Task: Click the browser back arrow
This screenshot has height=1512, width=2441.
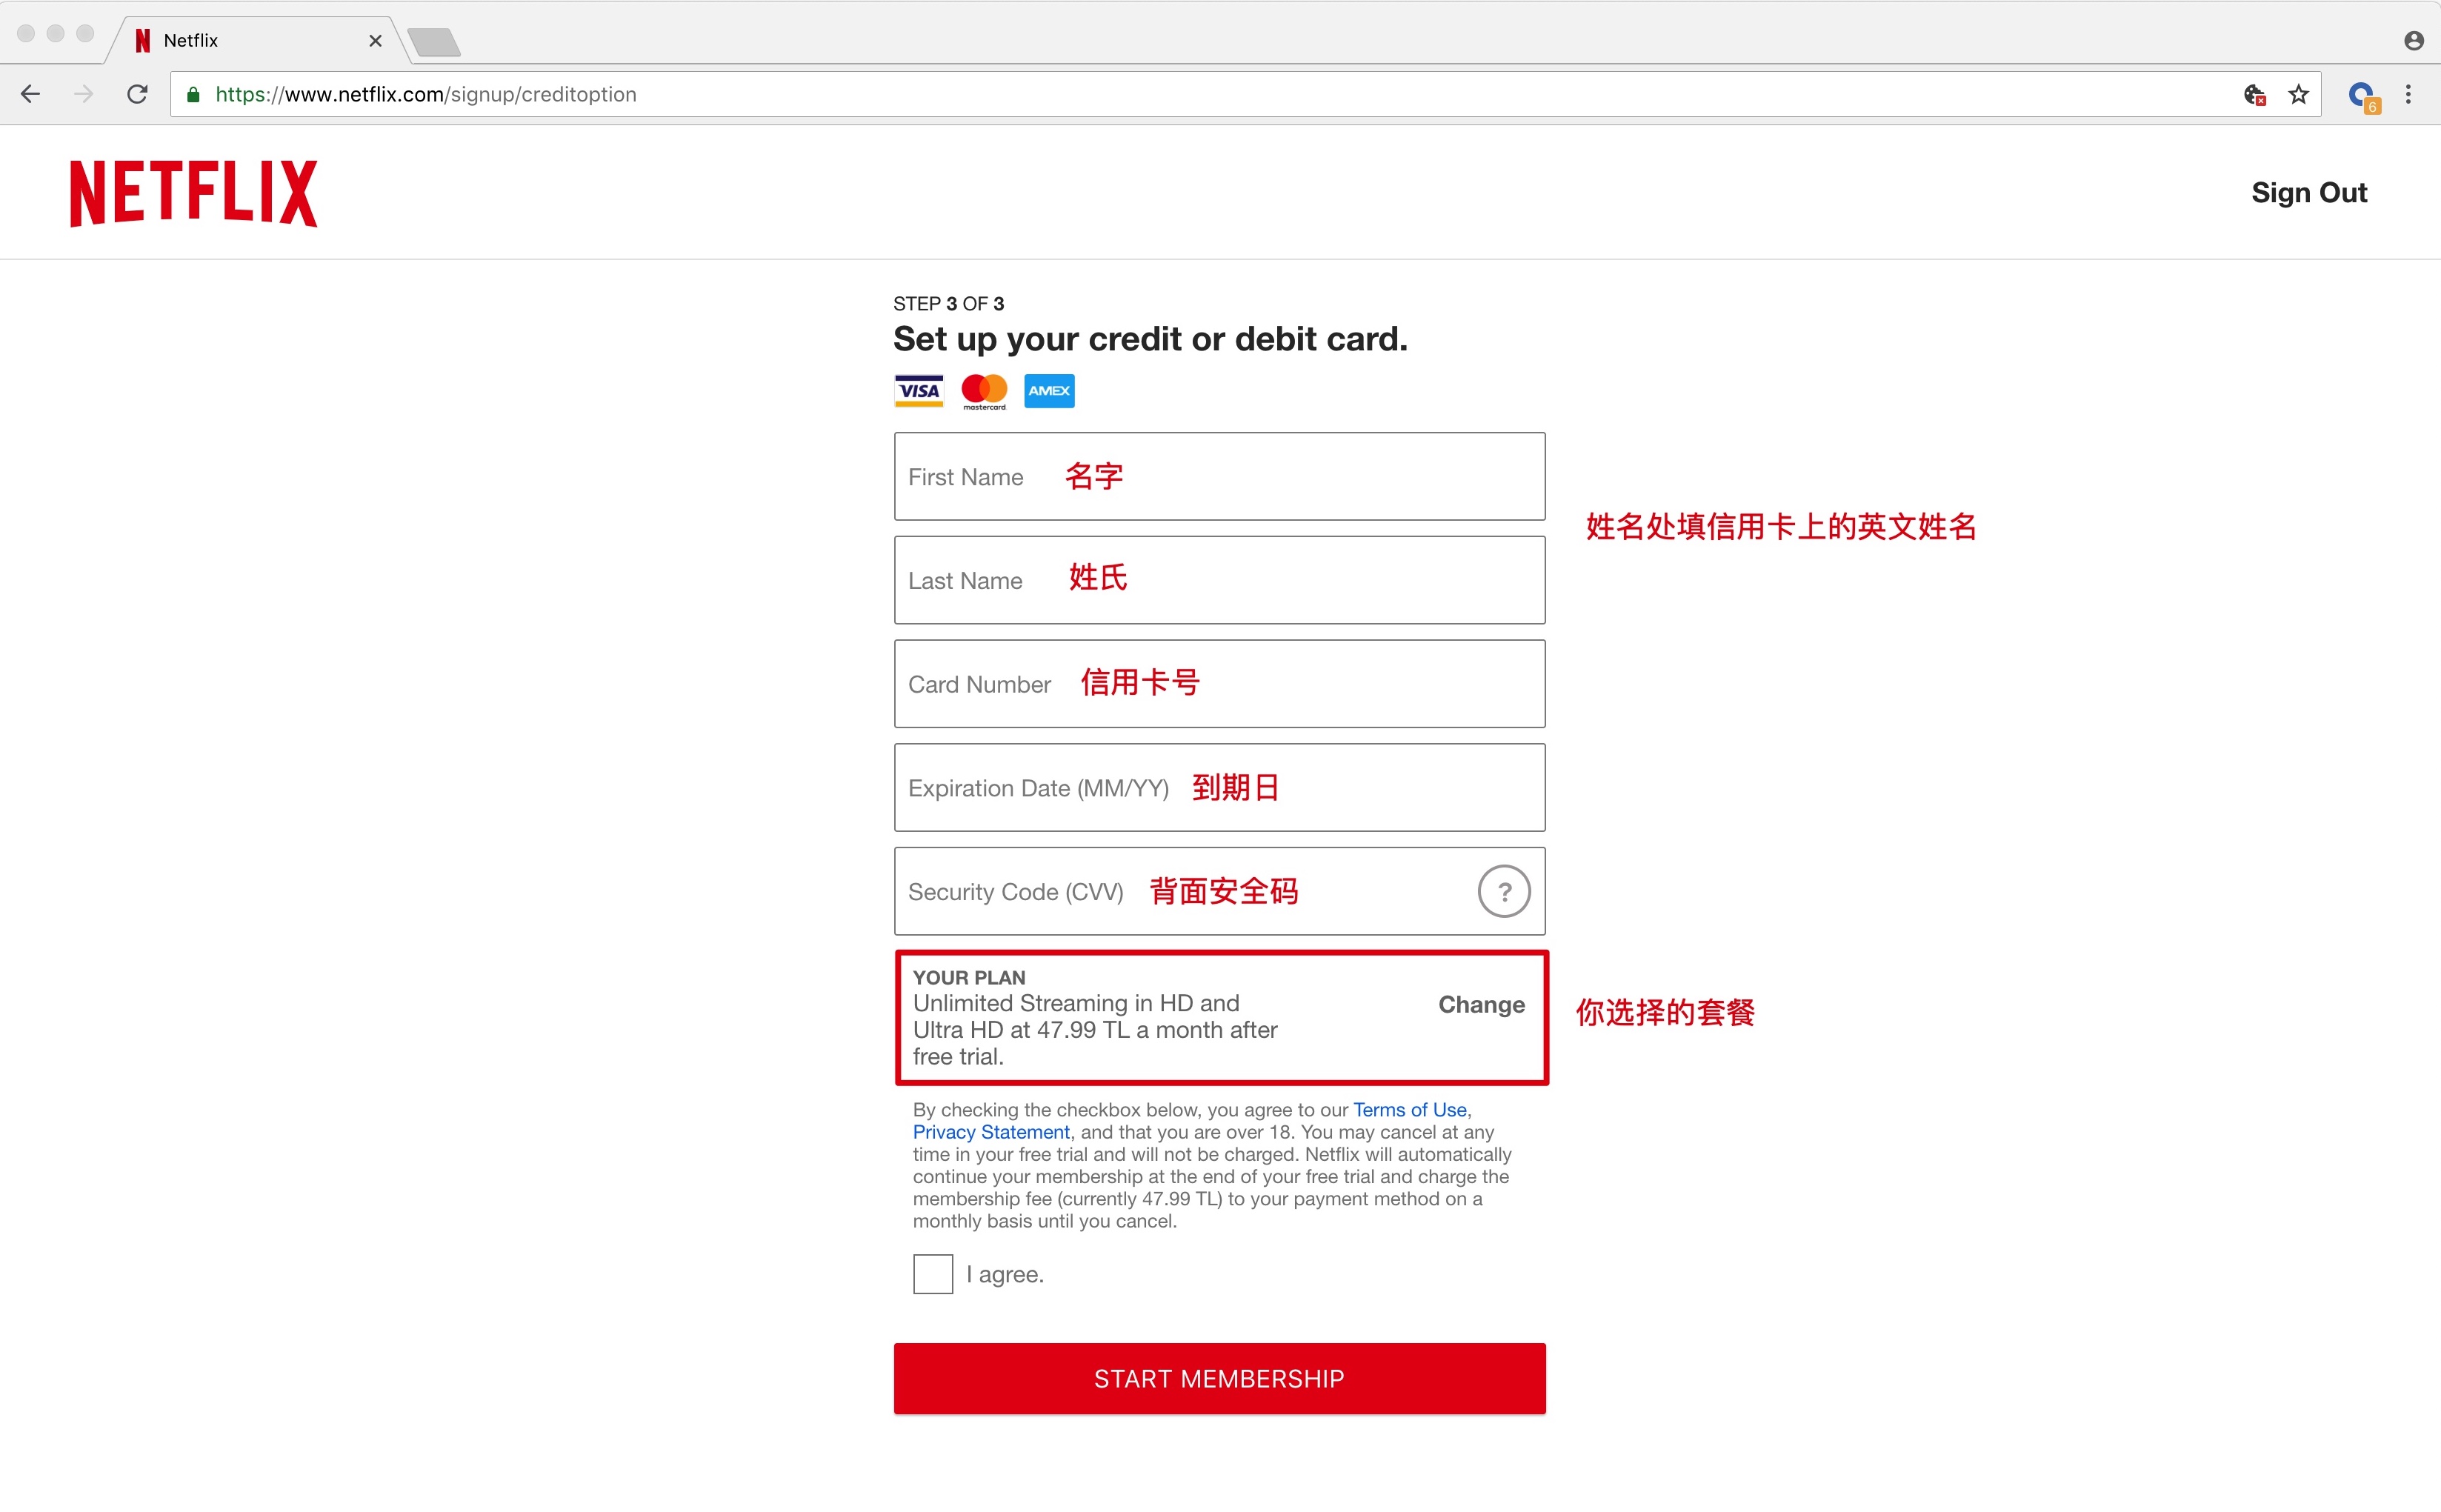Action: (x=31, y=94)
